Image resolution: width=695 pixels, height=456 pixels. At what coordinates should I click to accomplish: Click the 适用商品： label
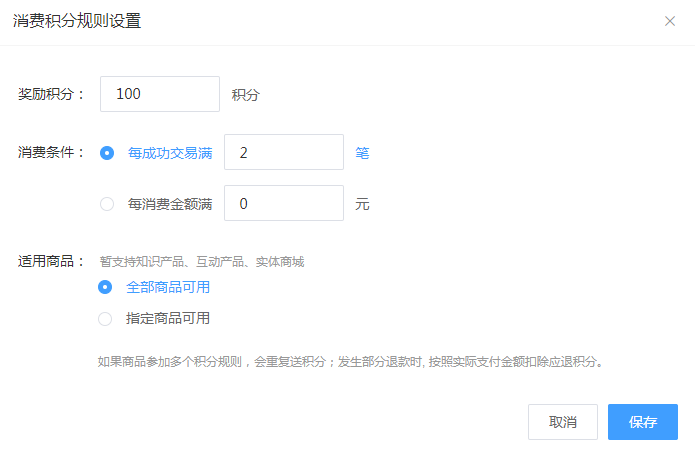[51, 261]
